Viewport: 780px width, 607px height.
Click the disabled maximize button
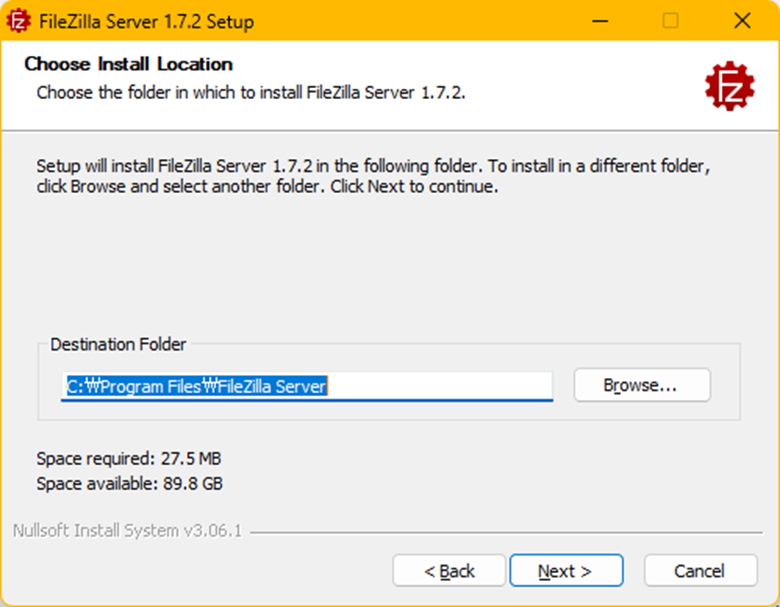[671, 21]
